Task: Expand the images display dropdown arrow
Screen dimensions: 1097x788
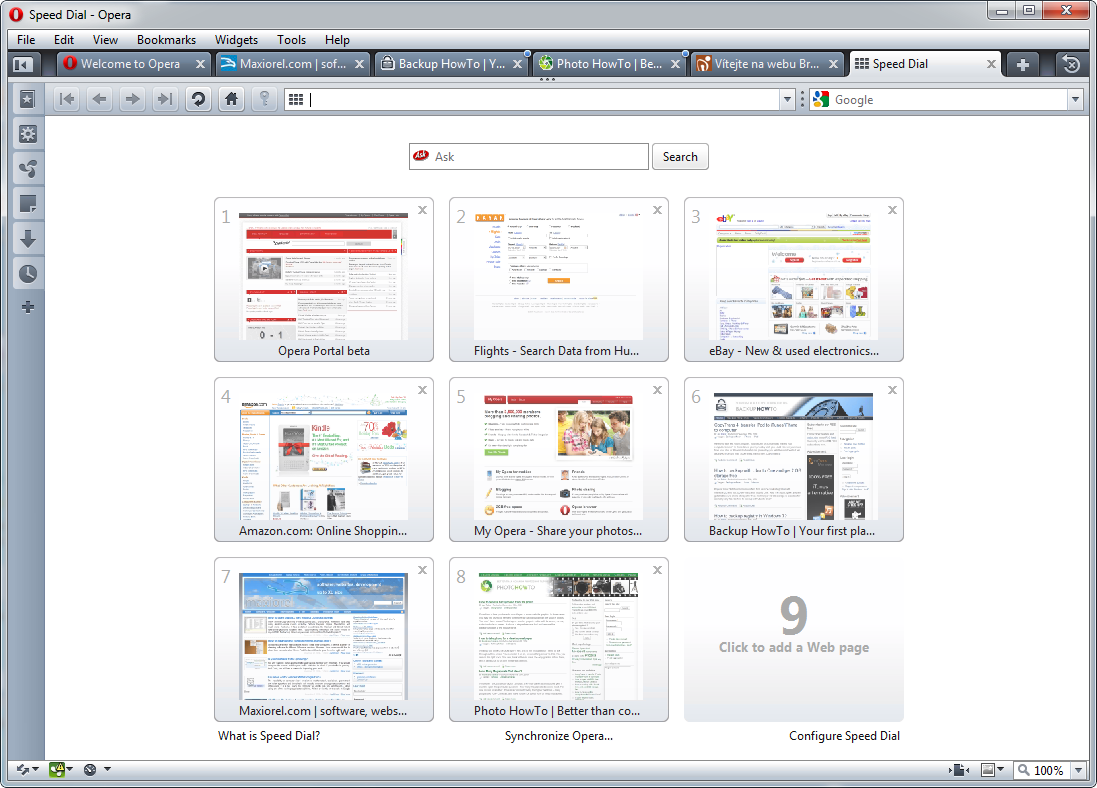Action: [x=1000, y=770]
